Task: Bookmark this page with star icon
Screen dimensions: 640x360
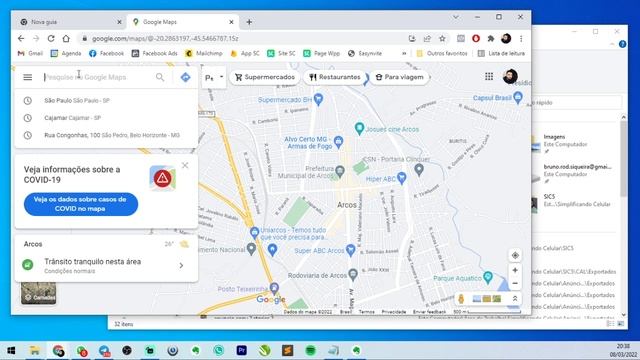Action: click(442, 38)
